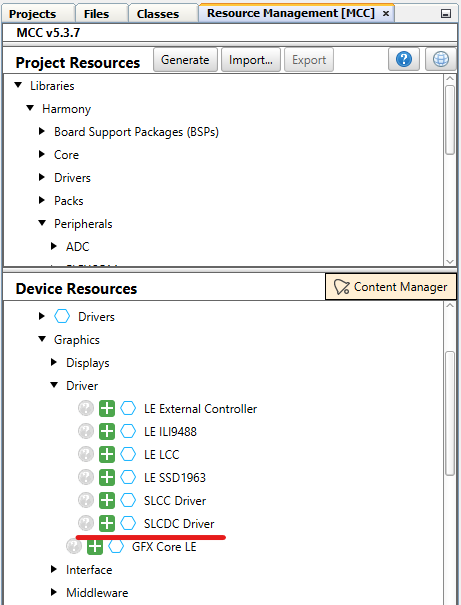This screenshot has height=605, width=461.
Task: Open help for SLCC Driver
Action: pyautogui.click(x=86, y=500)
